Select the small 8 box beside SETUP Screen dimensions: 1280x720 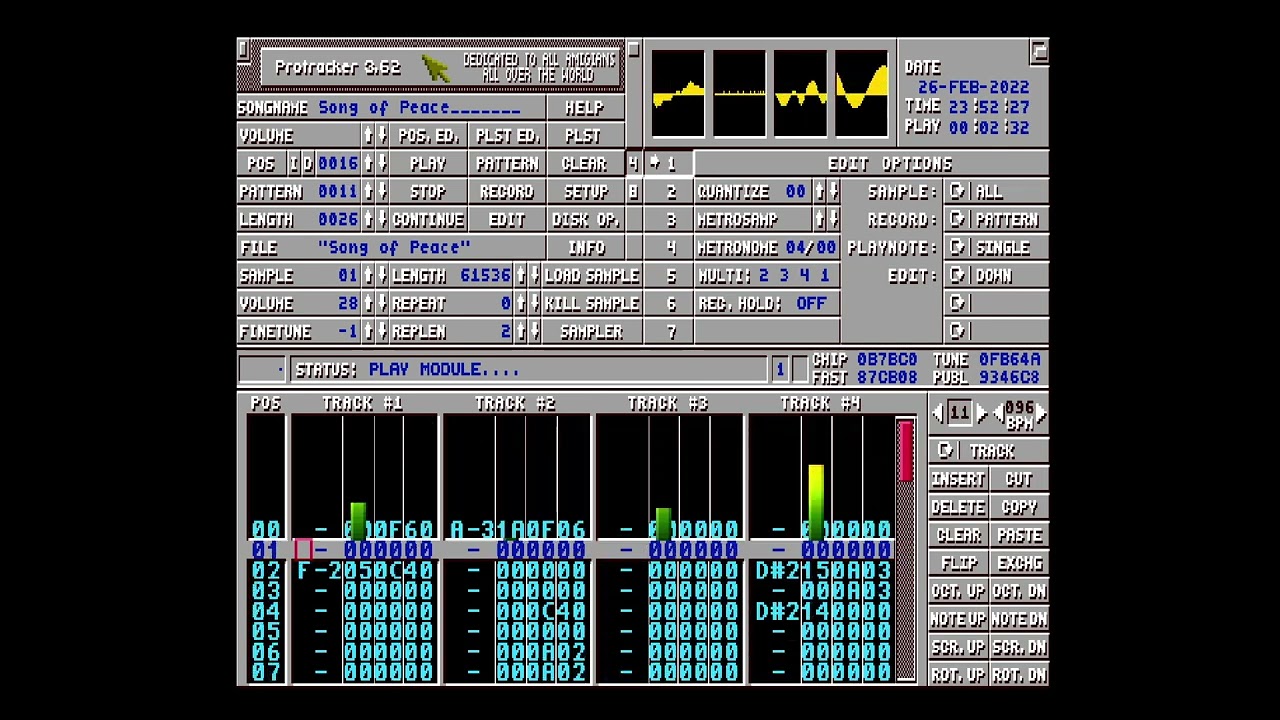[x=633, y=192]
